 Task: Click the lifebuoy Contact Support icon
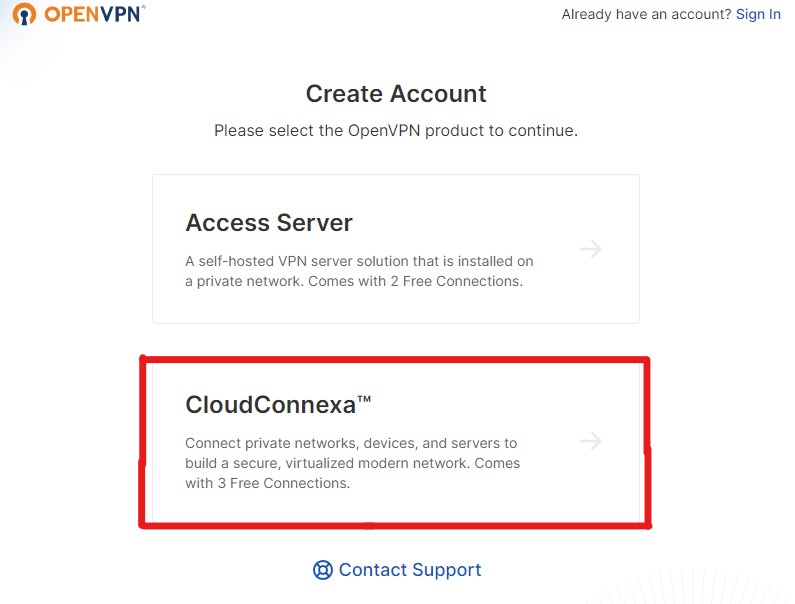323,570
